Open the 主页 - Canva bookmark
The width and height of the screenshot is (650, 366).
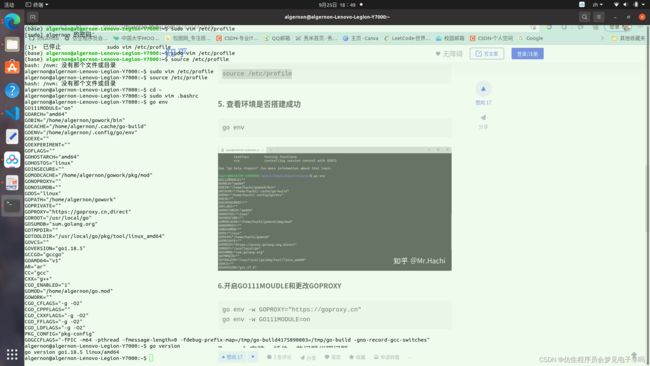(x=361, y=38)
